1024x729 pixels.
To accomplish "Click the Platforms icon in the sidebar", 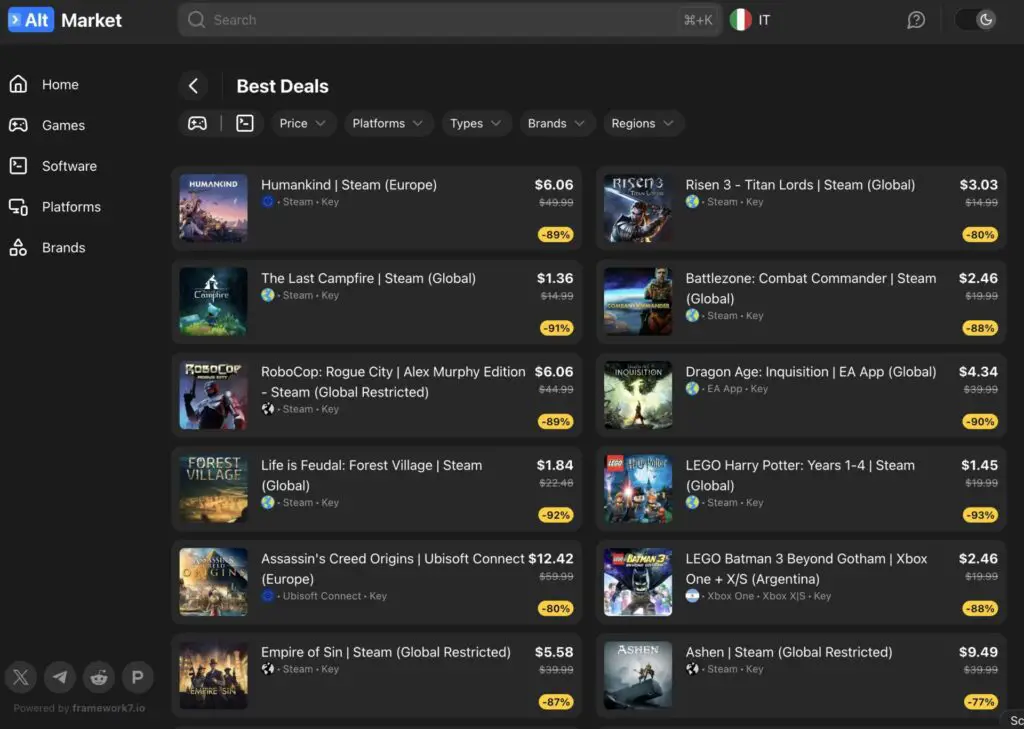I will 20,206.
